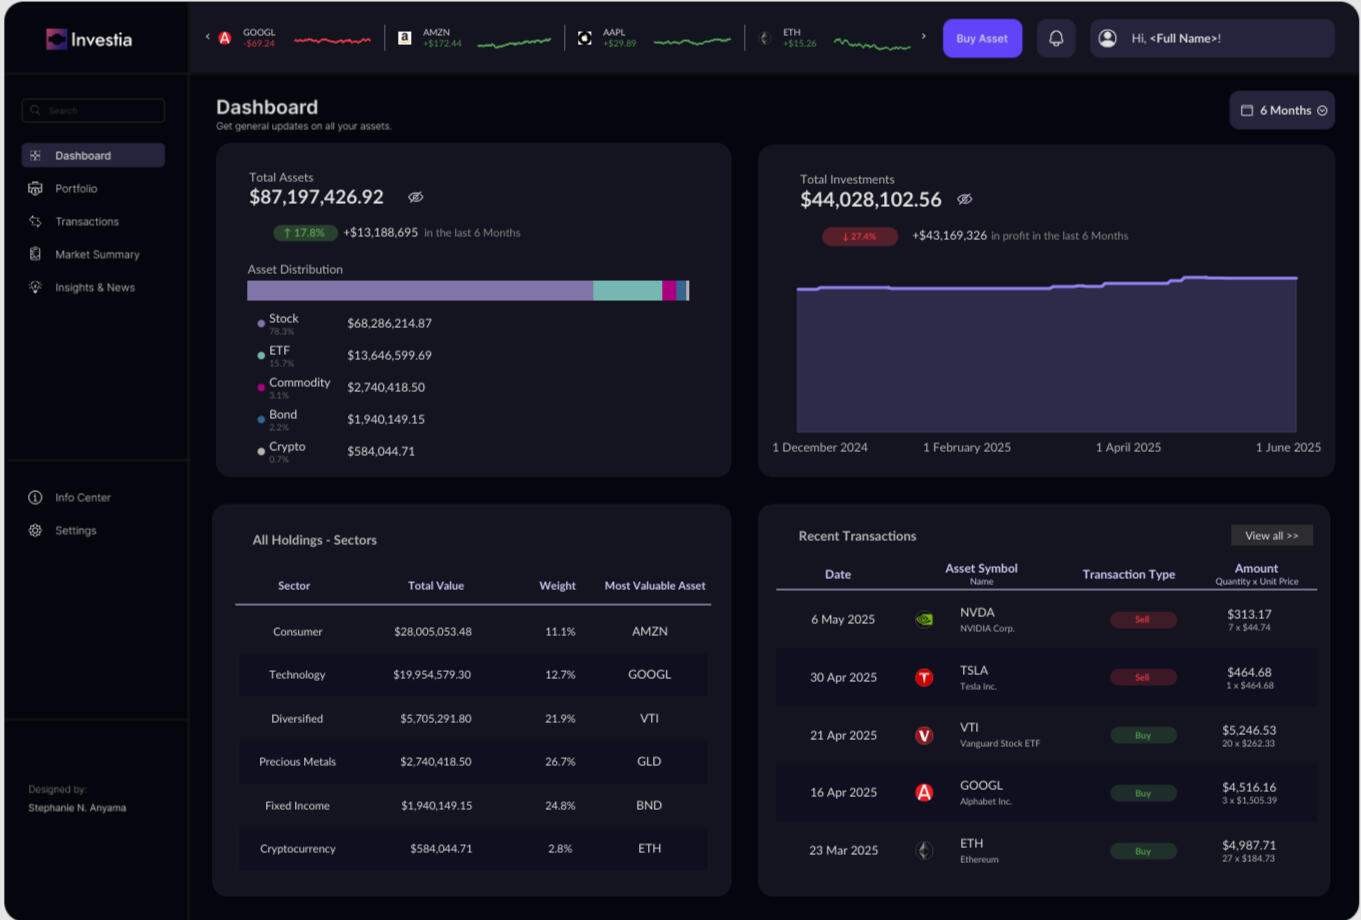Click the Ethereum logo in ETH transaction row

tap(924, 850)
